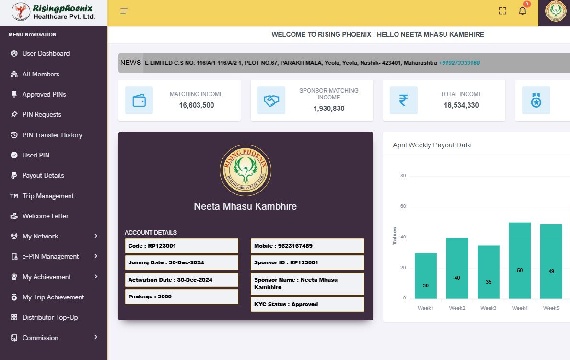Open Distributor Top-Up page
The width and height of the screenshot is (570, 360).
[x=50, y=317]
